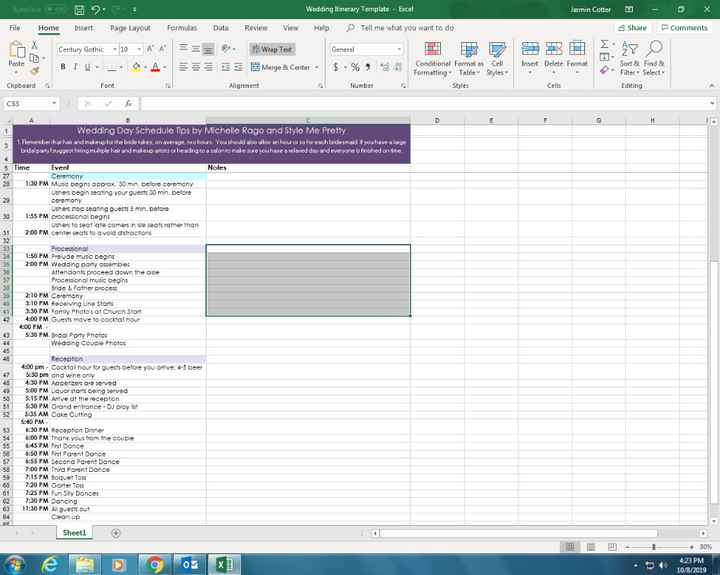Switch to the Page Layout tab

tap(130, 28)
